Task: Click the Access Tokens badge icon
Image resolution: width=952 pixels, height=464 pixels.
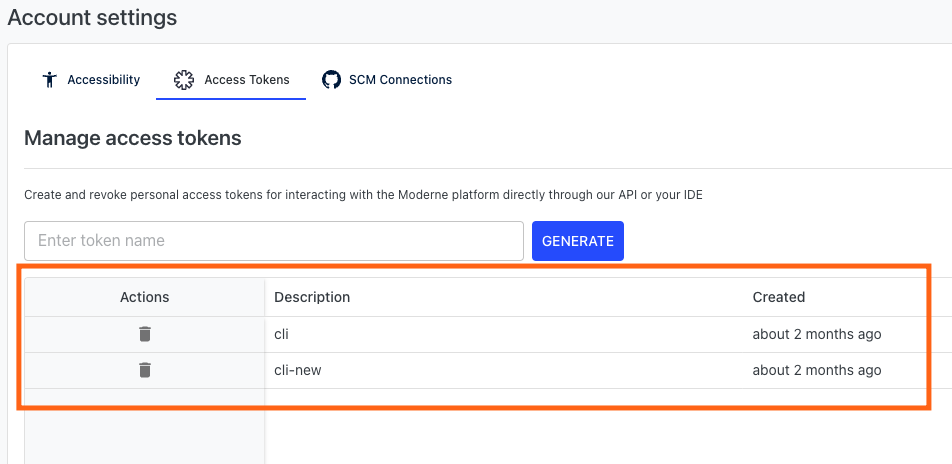Action: click(x=183, y=80)
